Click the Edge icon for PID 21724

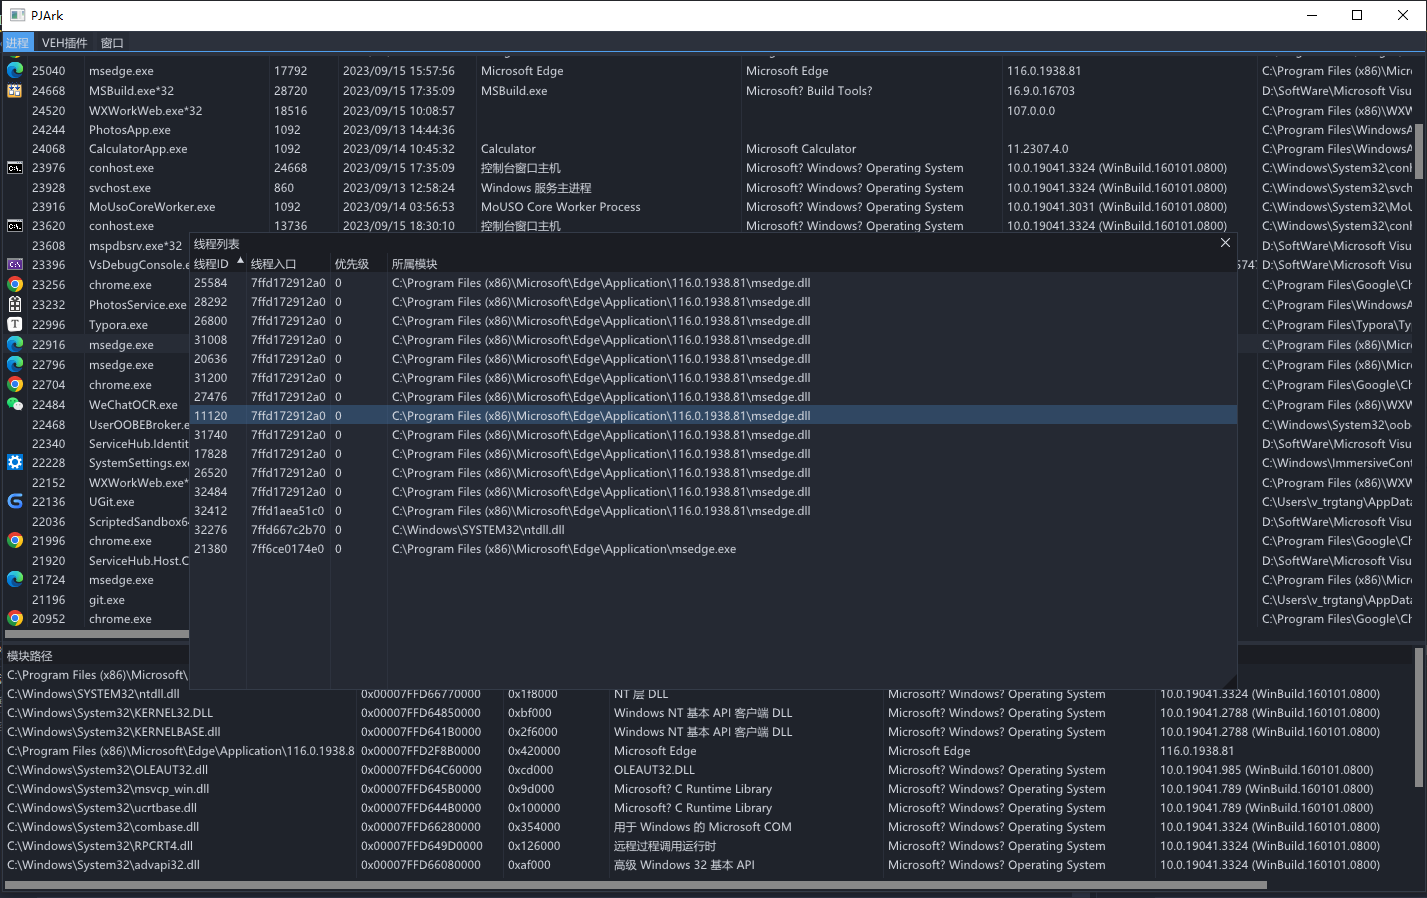click(15, 580)
